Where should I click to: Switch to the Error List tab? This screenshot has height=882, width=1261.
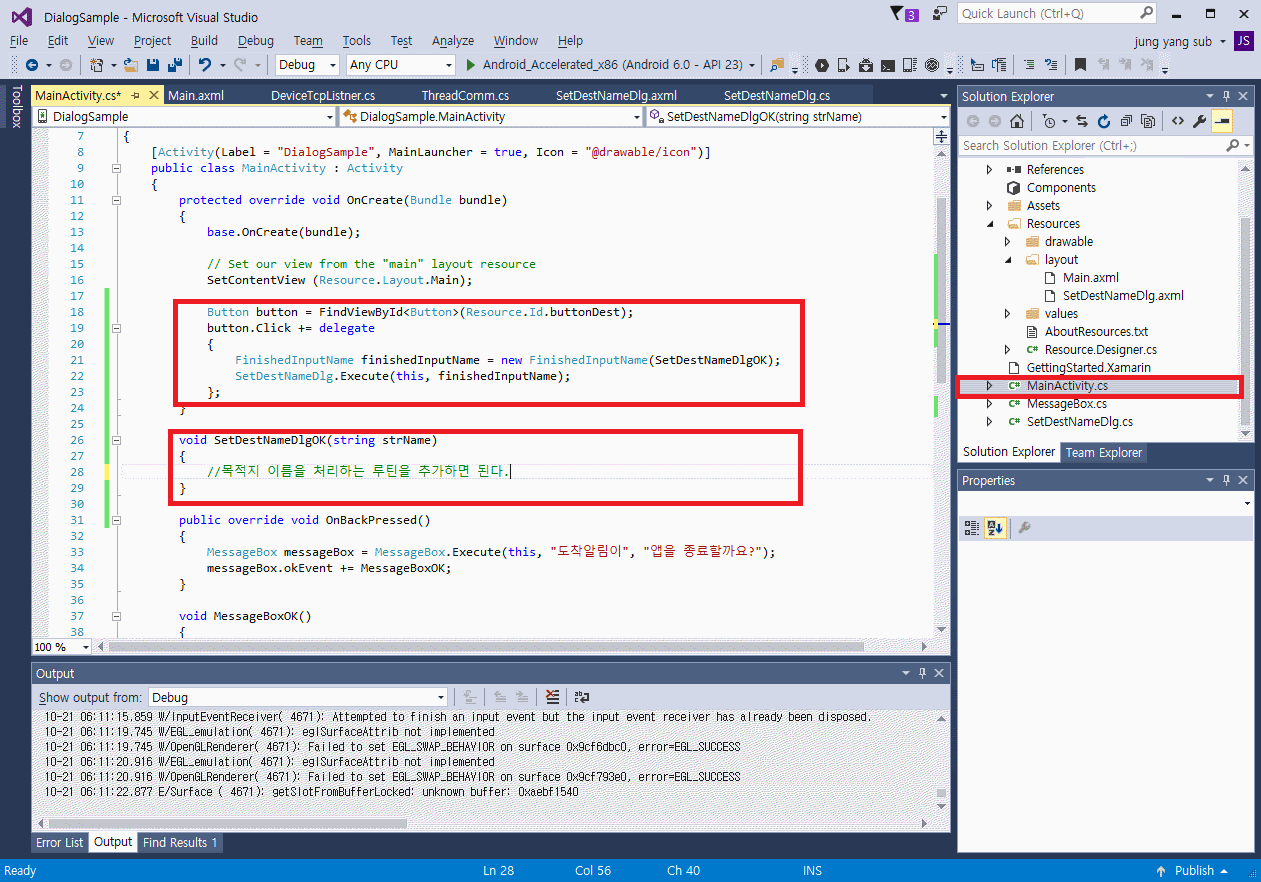click(x=60, y=842)
